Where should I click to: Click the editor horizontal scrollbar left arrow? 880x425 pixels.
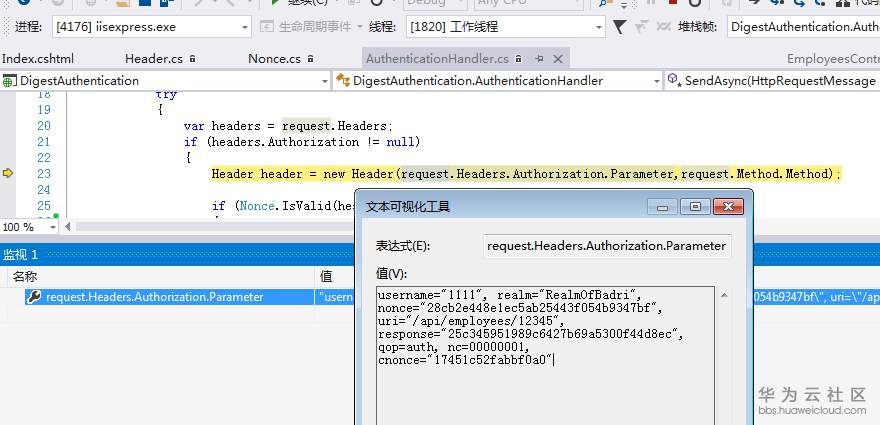coord(68,227)
